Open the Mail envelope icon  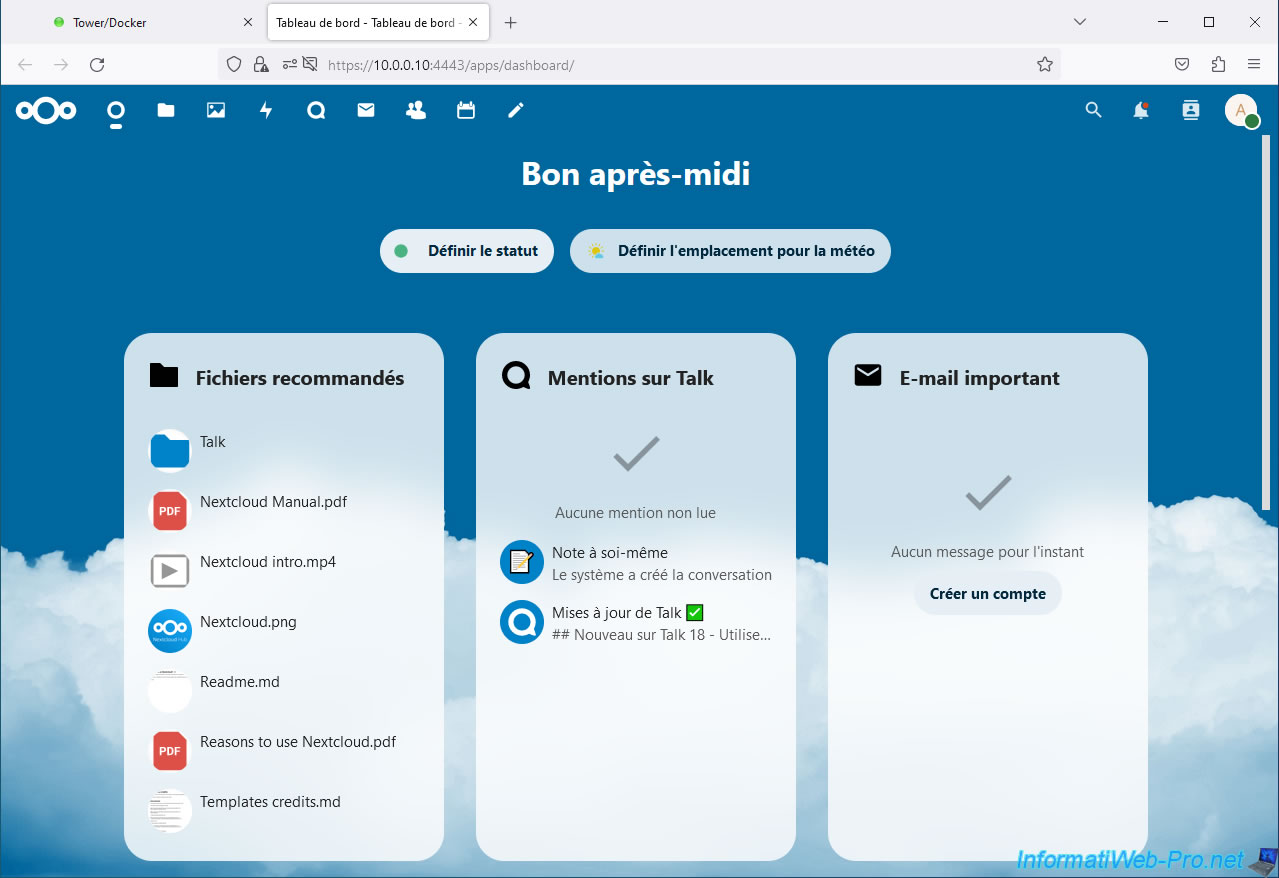366,110
